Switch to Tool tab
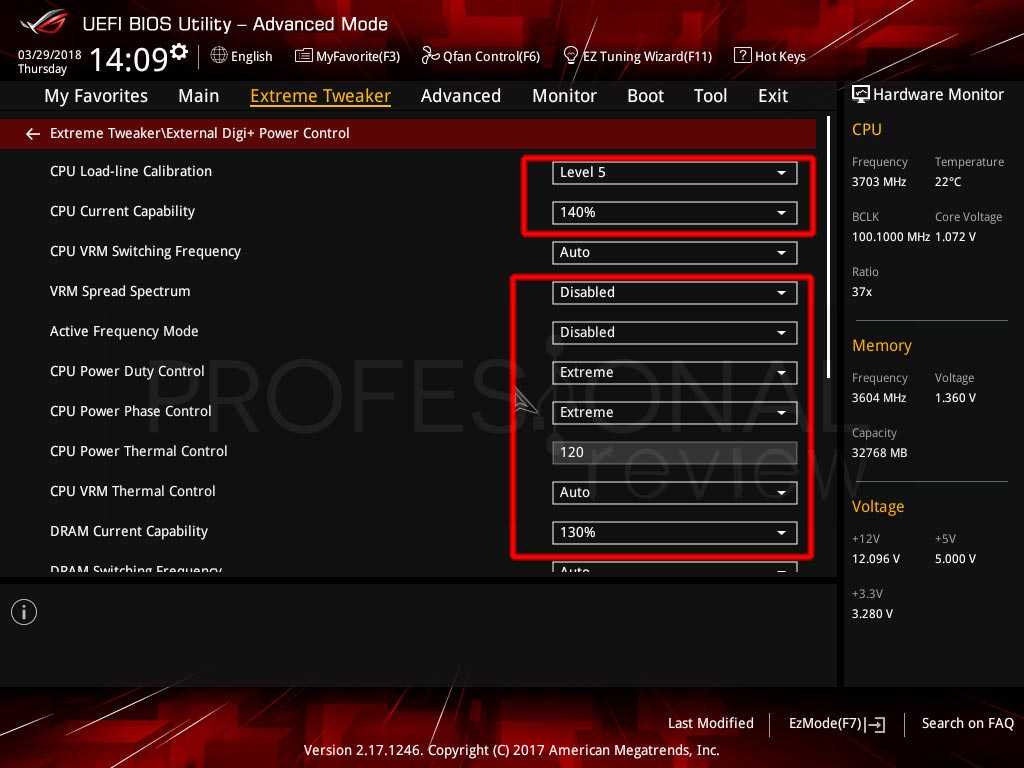This screenshot has height=768, width=1024. click(x=710, y=96)
